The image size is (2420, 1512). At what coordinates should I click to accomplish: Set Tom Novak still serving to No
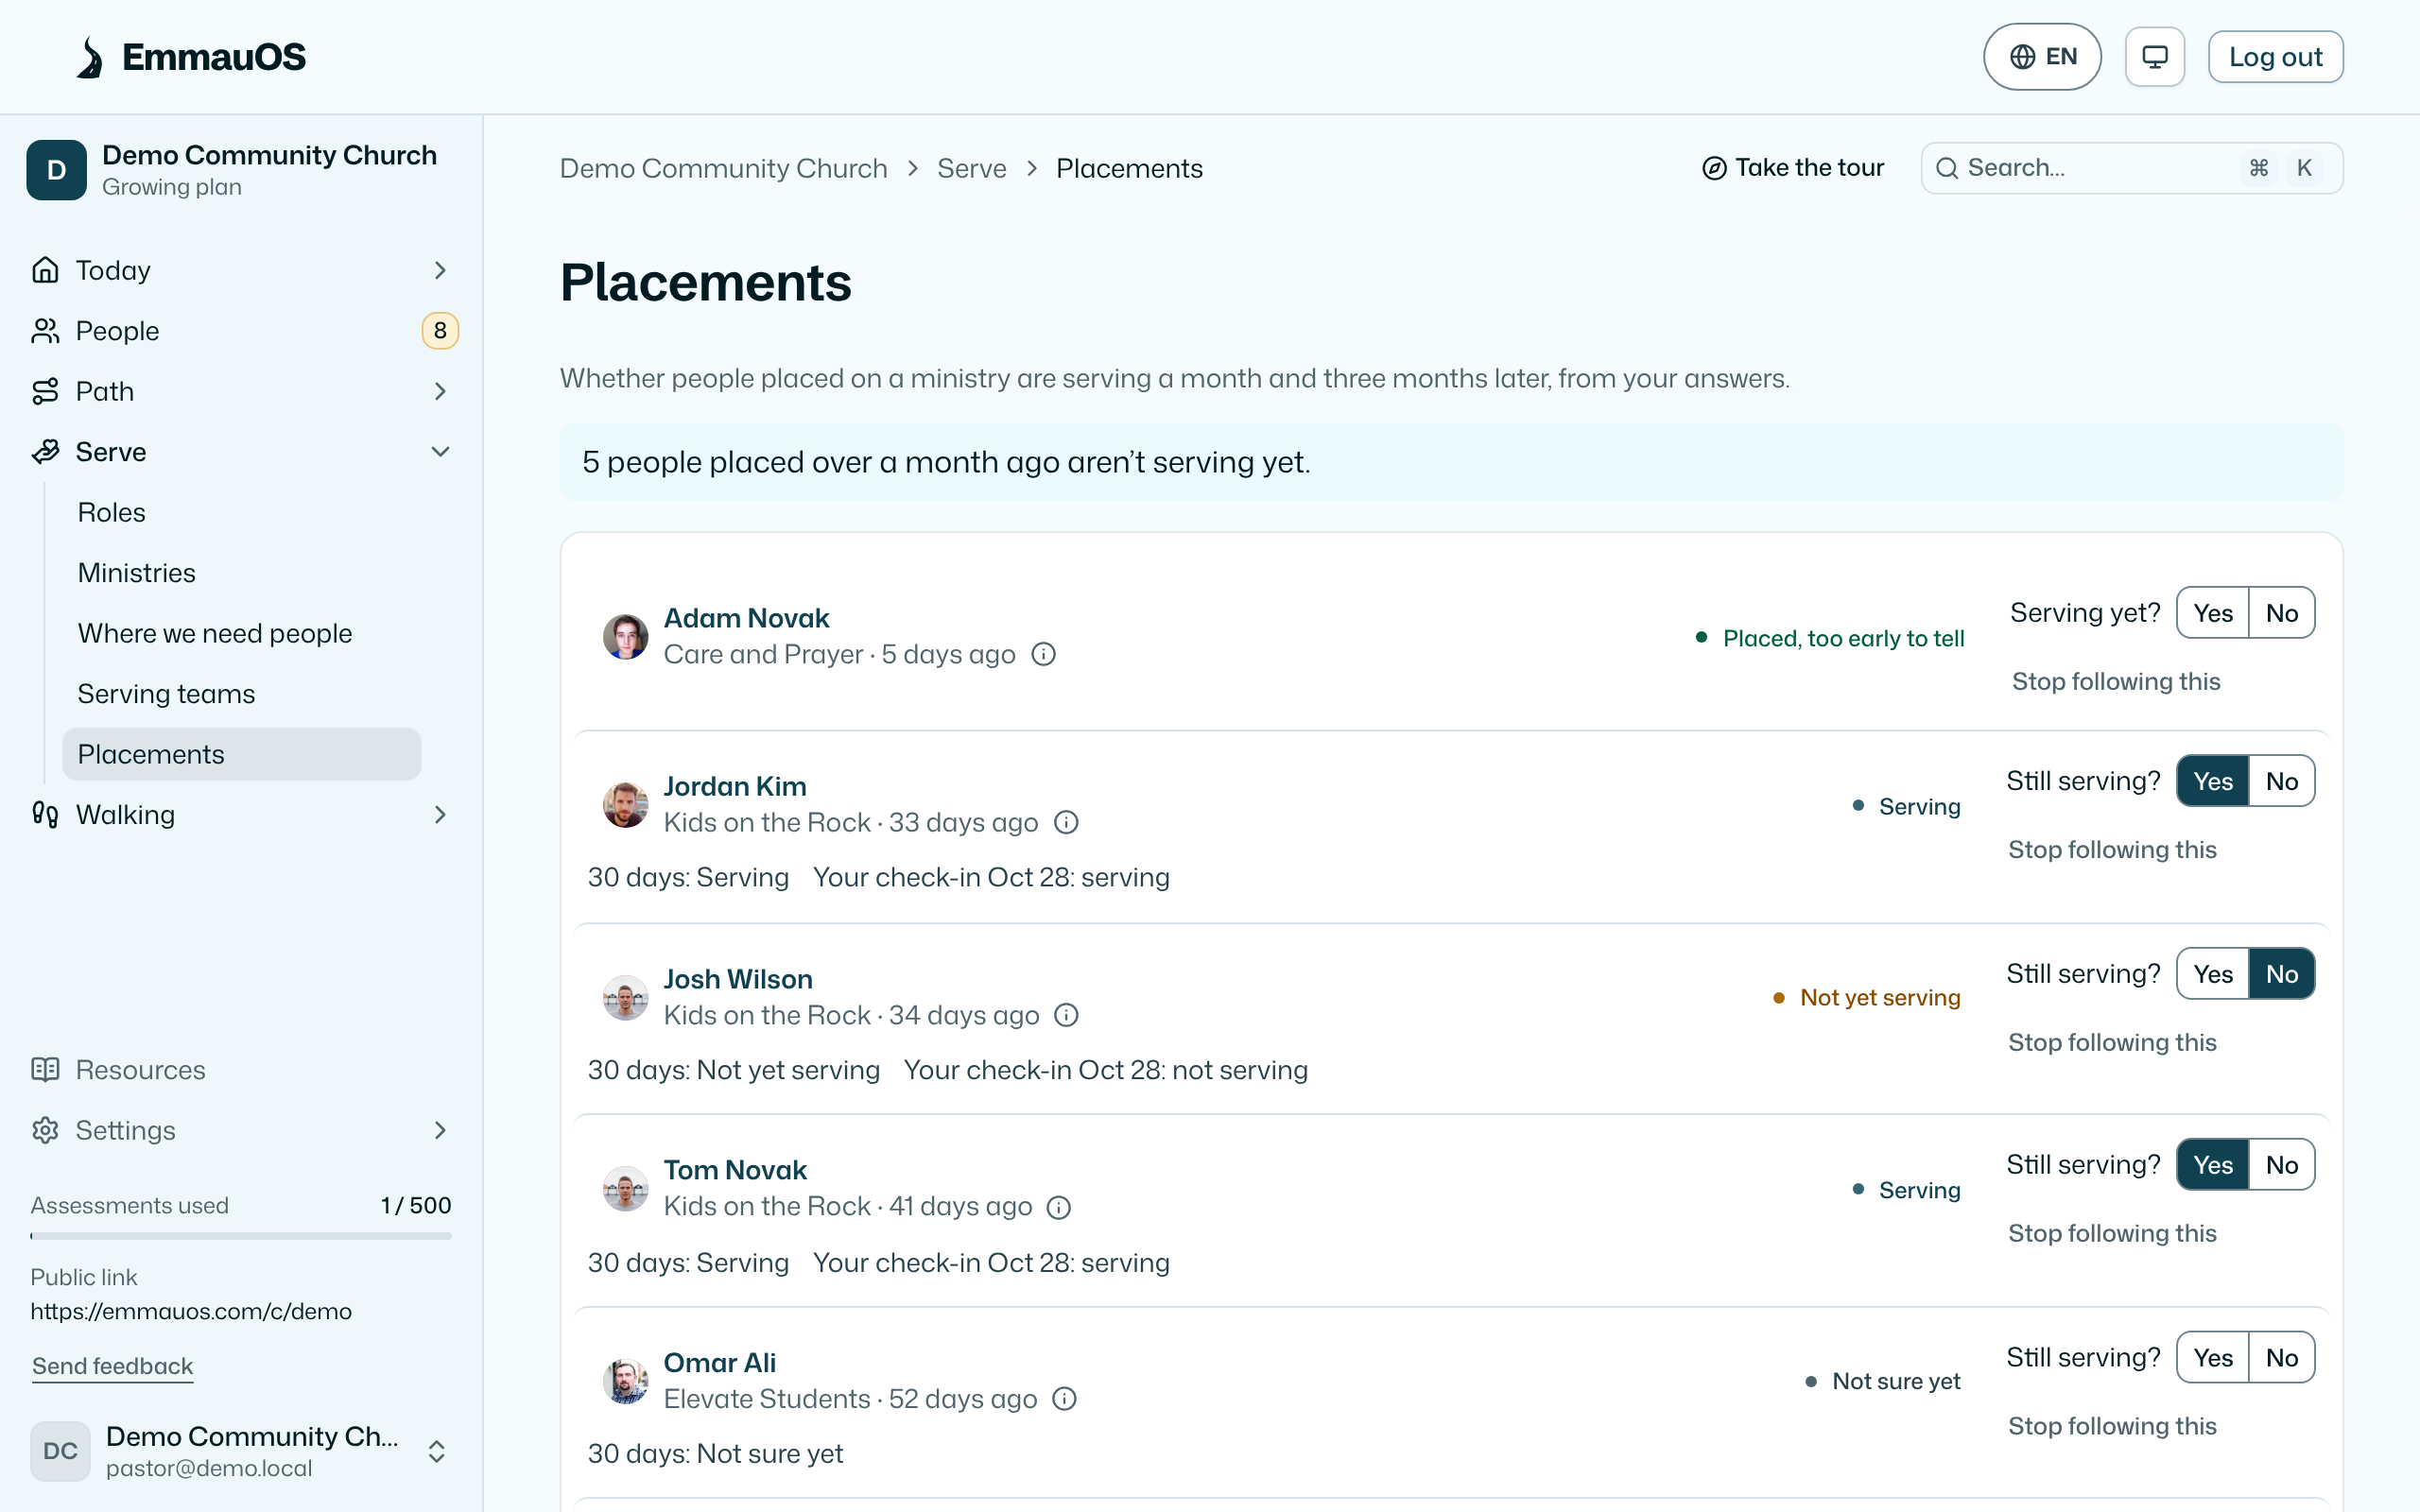pos(2281,1165)
